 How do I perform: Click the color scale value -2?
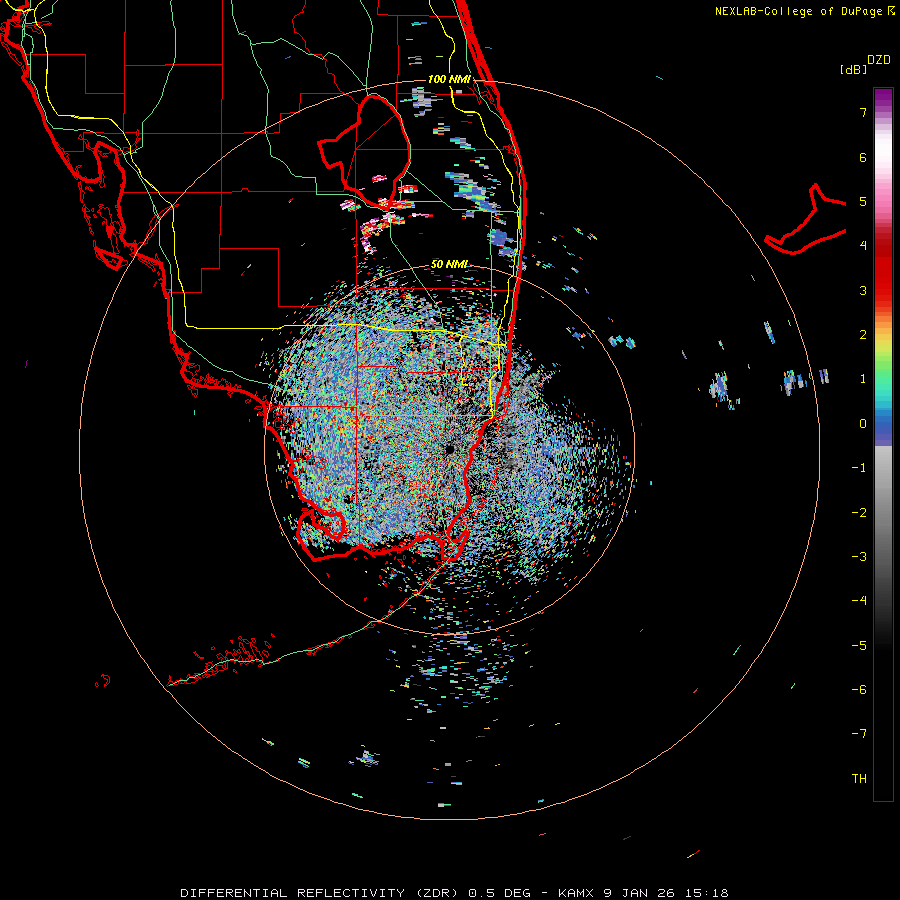pos(859,513)
